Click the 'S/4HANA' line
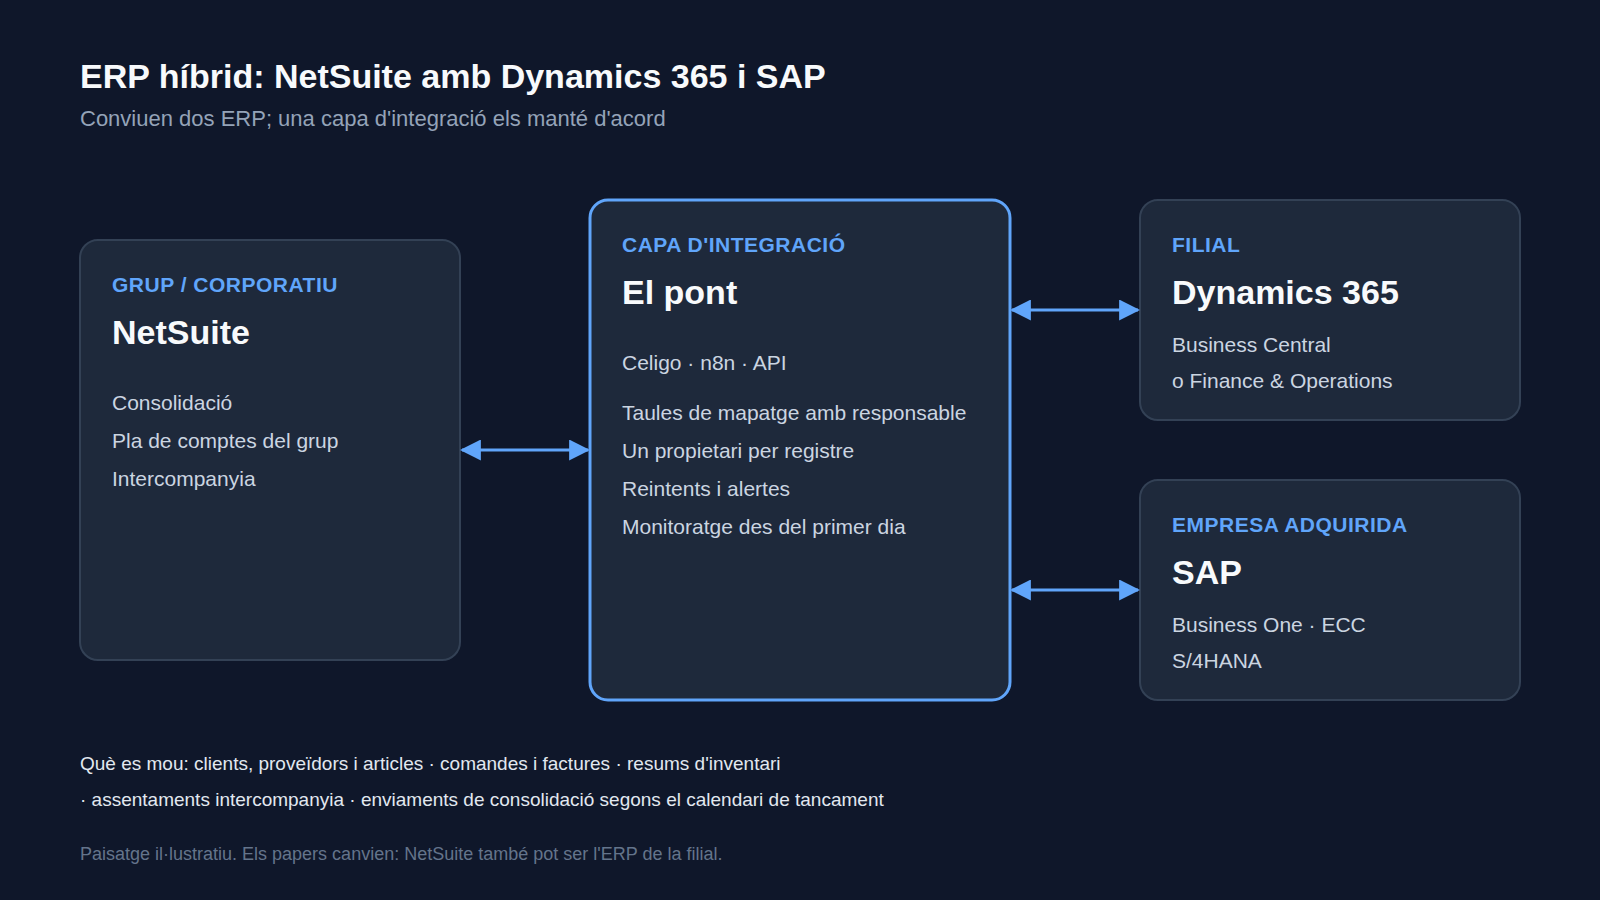This screenshot has width=1600, height=900. (x=1217, y=661)
